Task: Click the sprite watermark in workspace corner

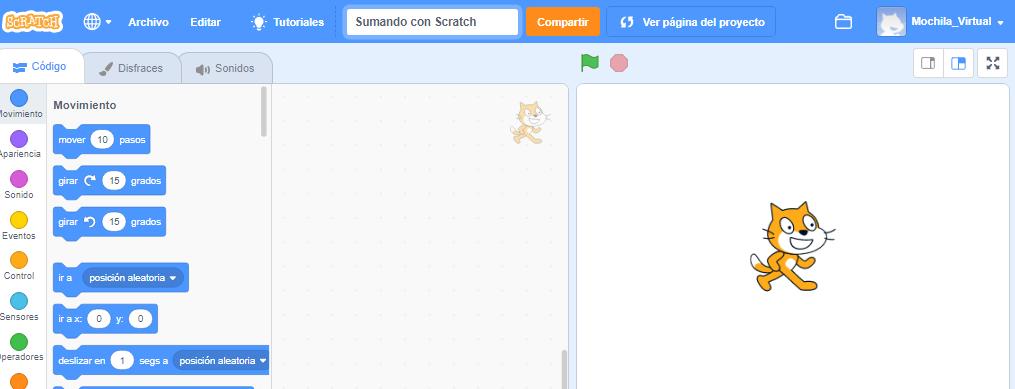Action: click(x=530, y=122)
